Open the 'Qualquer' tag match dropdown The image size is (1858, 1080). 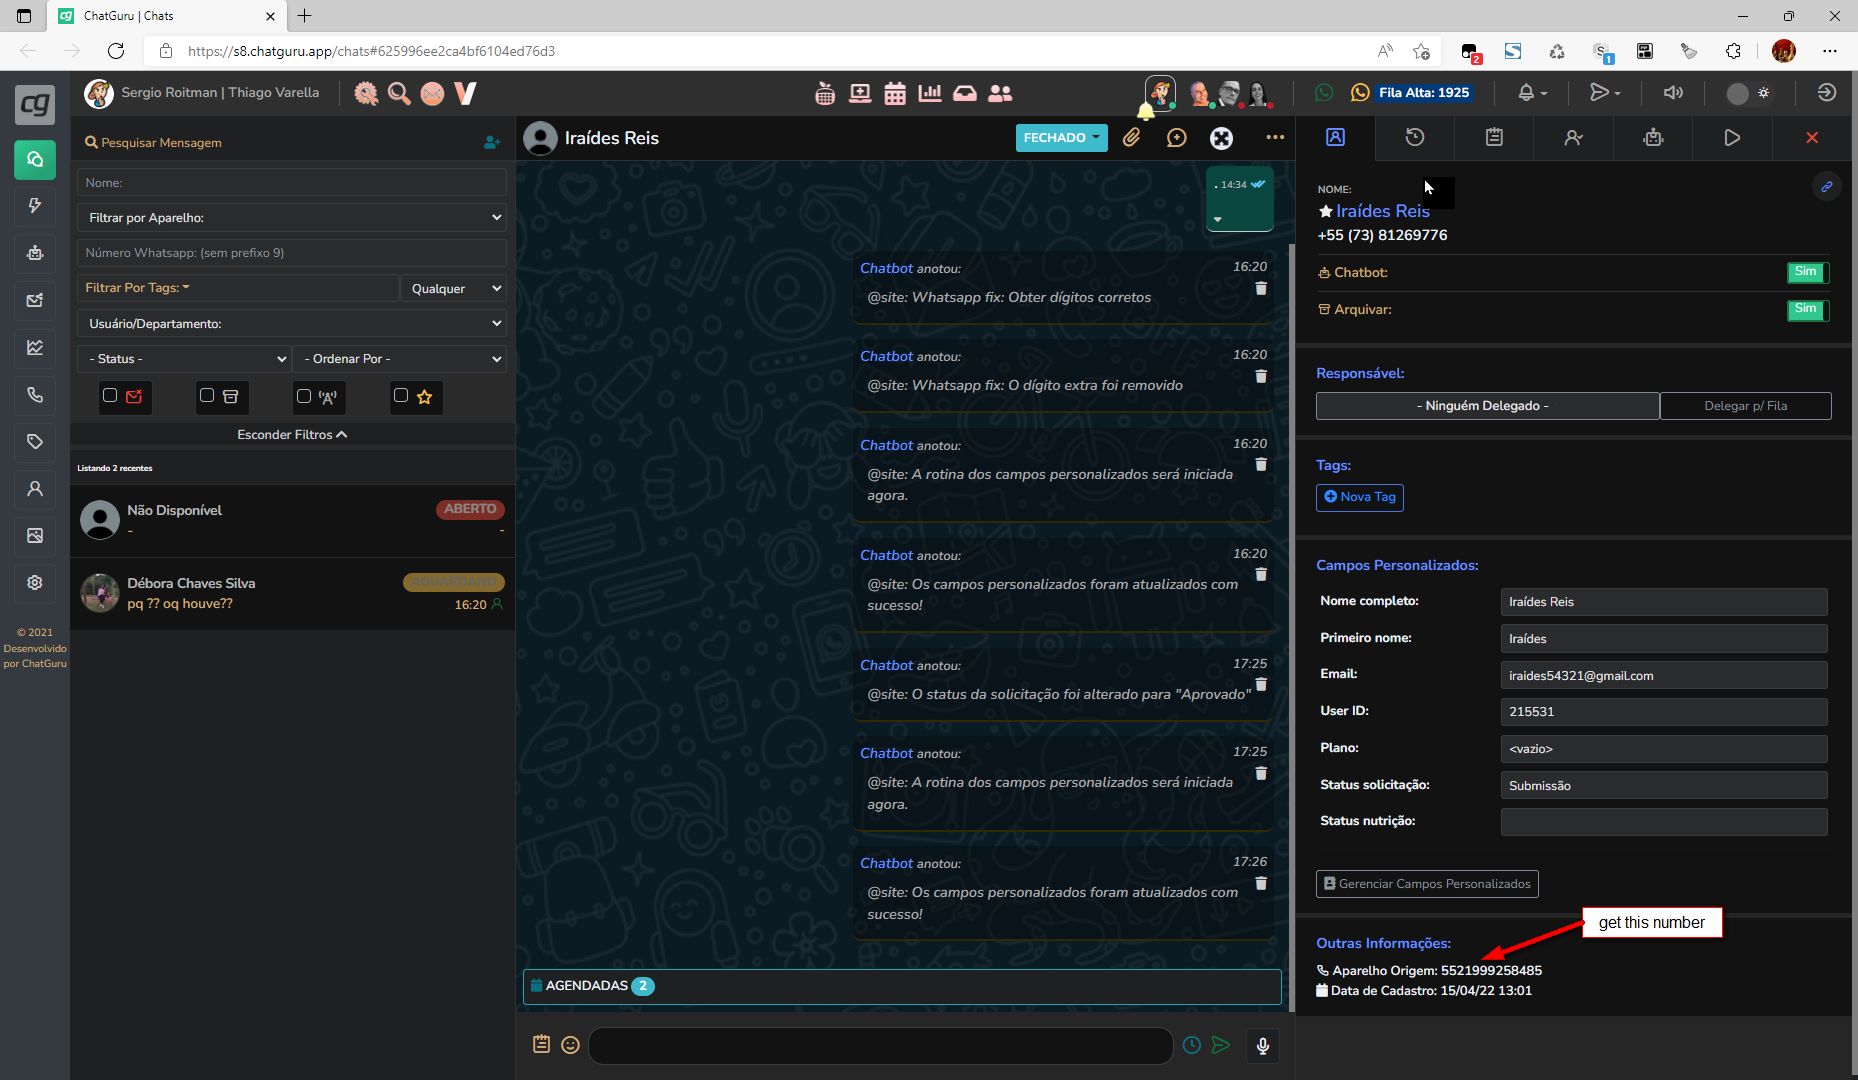pos(454,288)
